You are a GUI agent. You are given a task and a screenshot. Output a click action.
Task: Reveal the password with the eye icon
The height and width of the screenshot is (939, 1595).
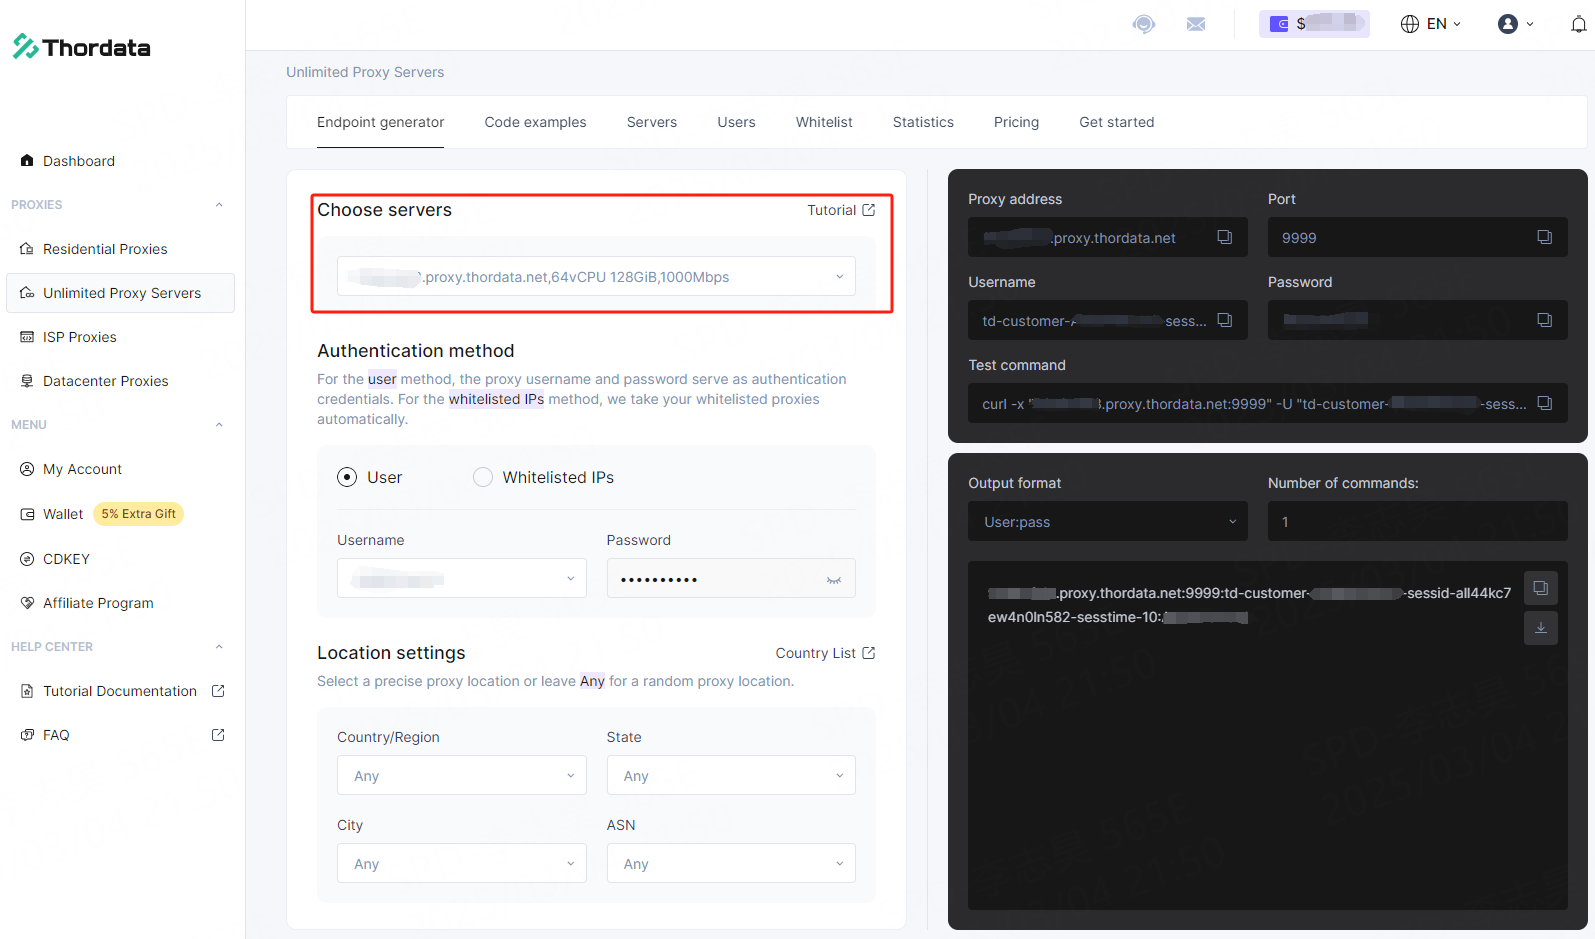click(834, 579)
